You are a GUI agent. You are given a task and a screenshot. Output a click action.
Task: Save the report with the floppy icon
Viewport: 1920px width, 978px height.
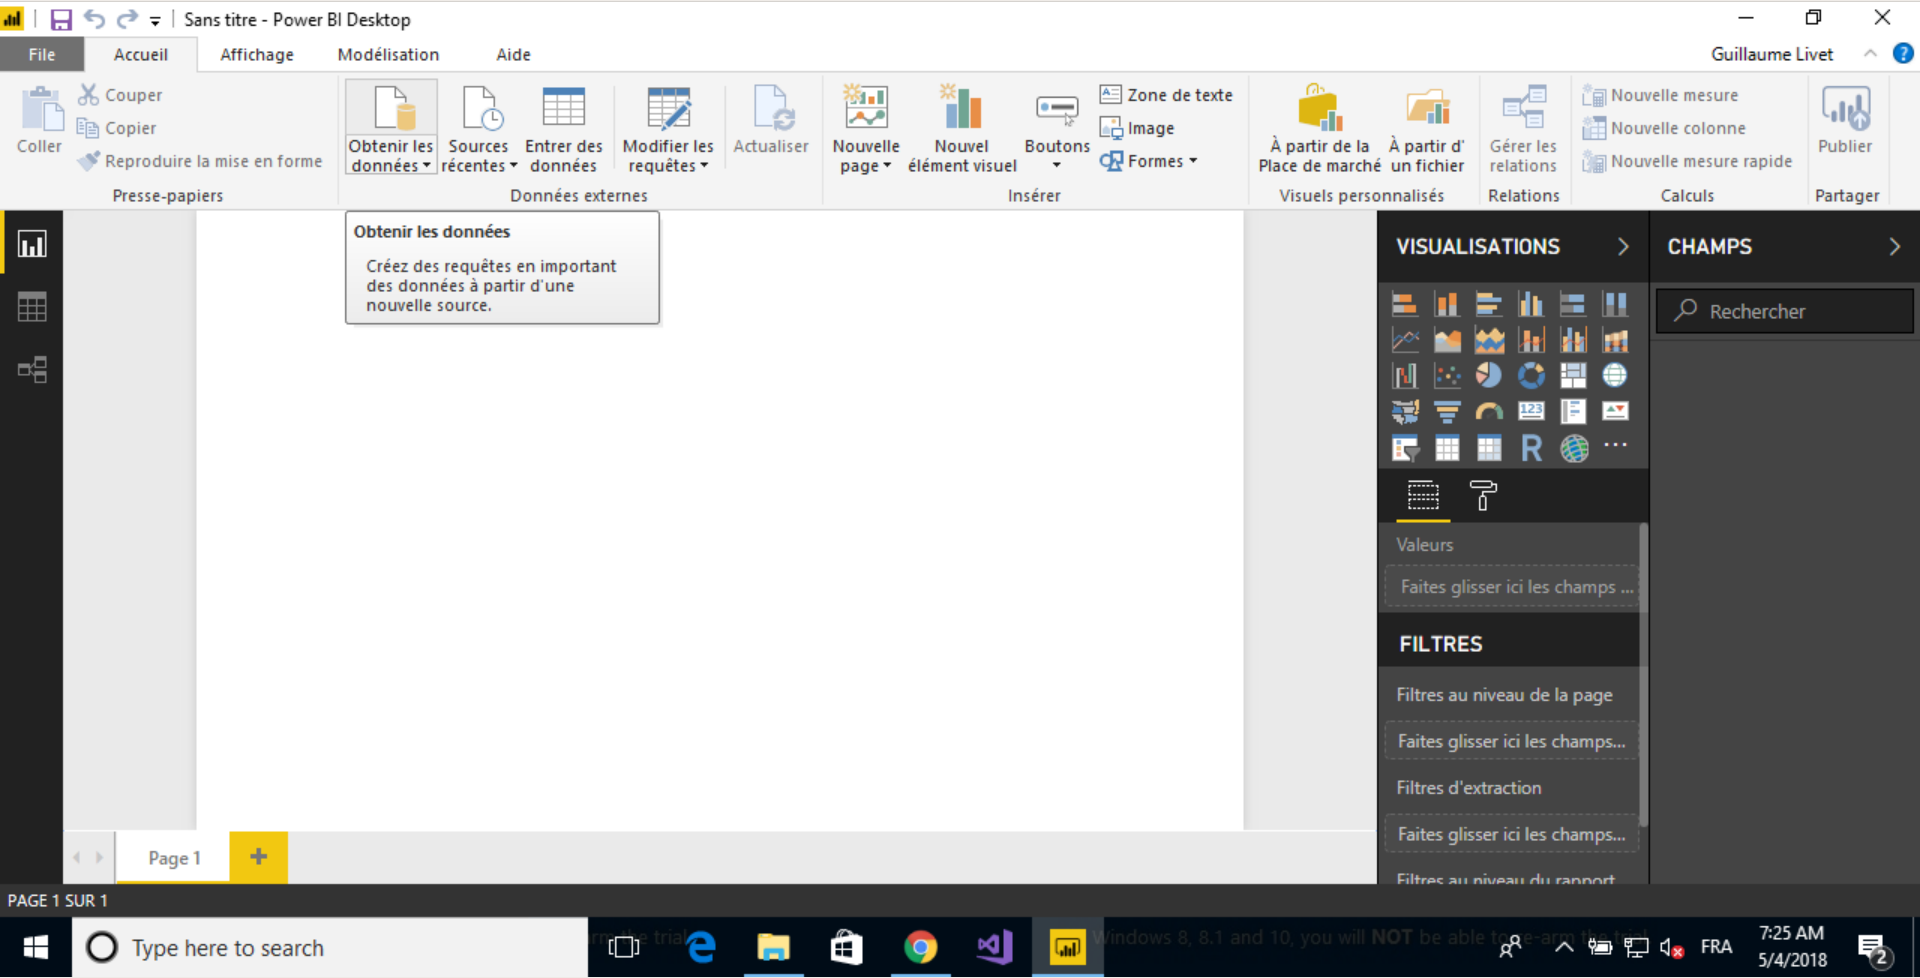tap(60, 19)
